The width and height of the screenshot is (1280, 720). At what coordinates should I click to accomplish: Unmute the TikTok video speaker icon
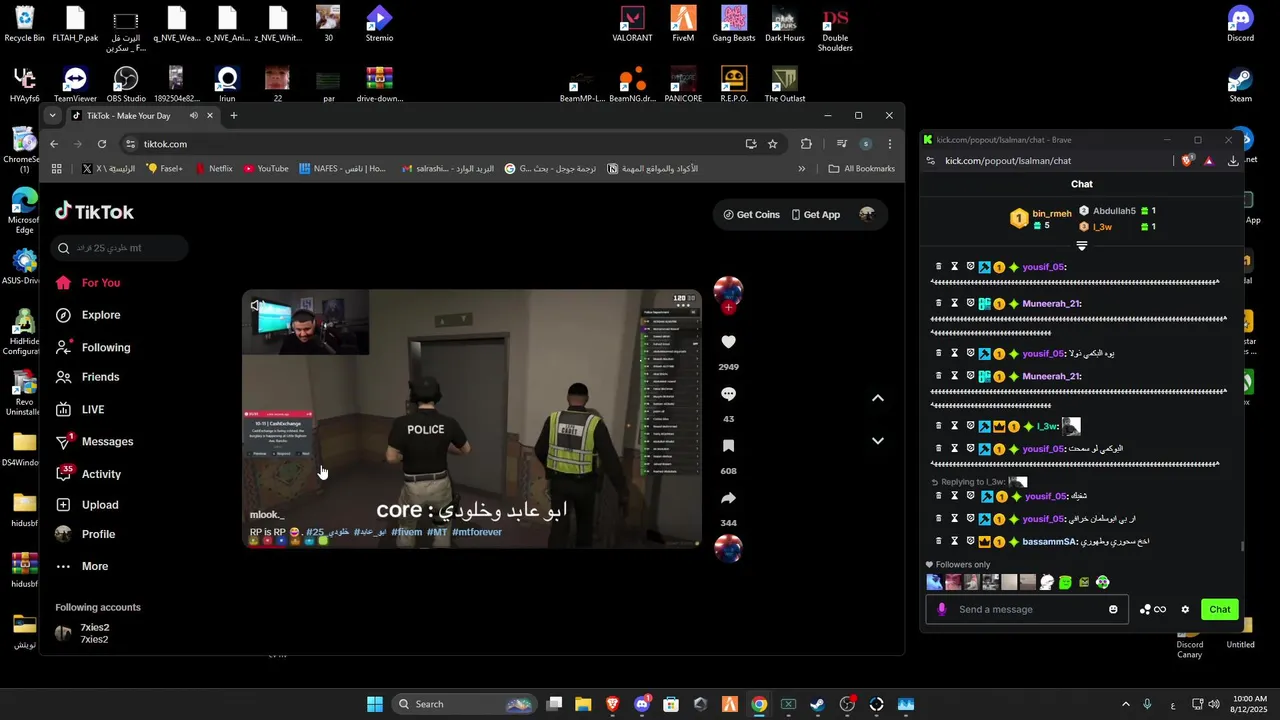[257, 305]
